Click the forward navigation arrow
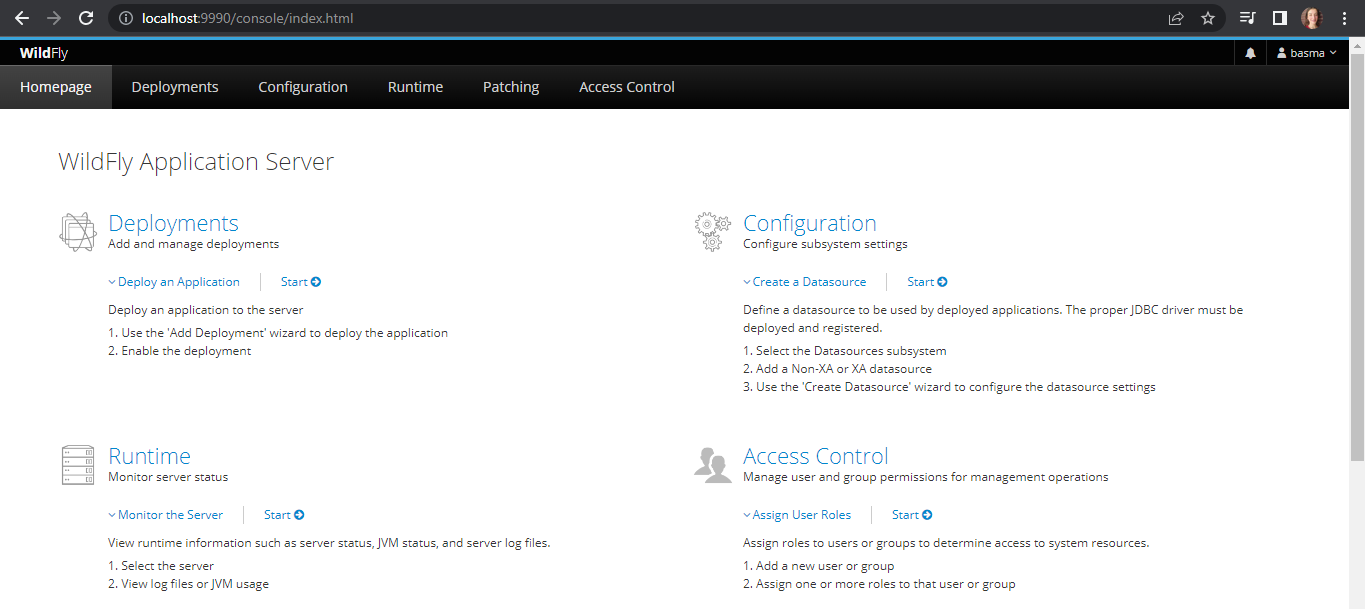The width and height of the screenshot is (1365, 609). point(54,18)
